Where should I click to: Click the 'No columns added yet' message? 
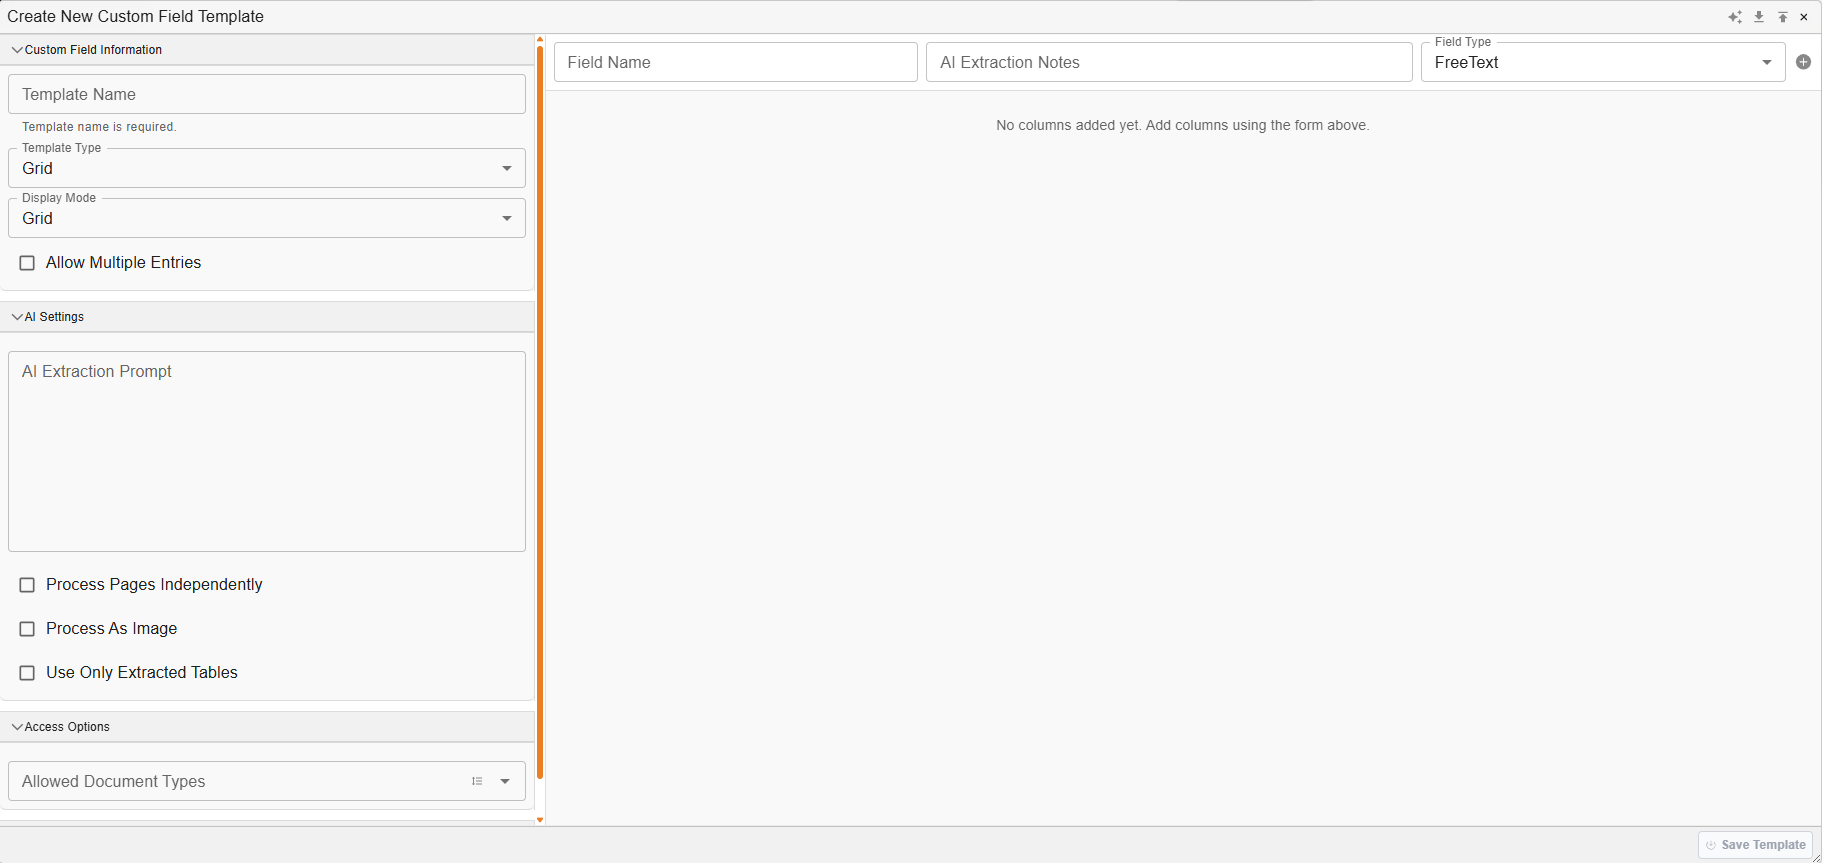1183,125
